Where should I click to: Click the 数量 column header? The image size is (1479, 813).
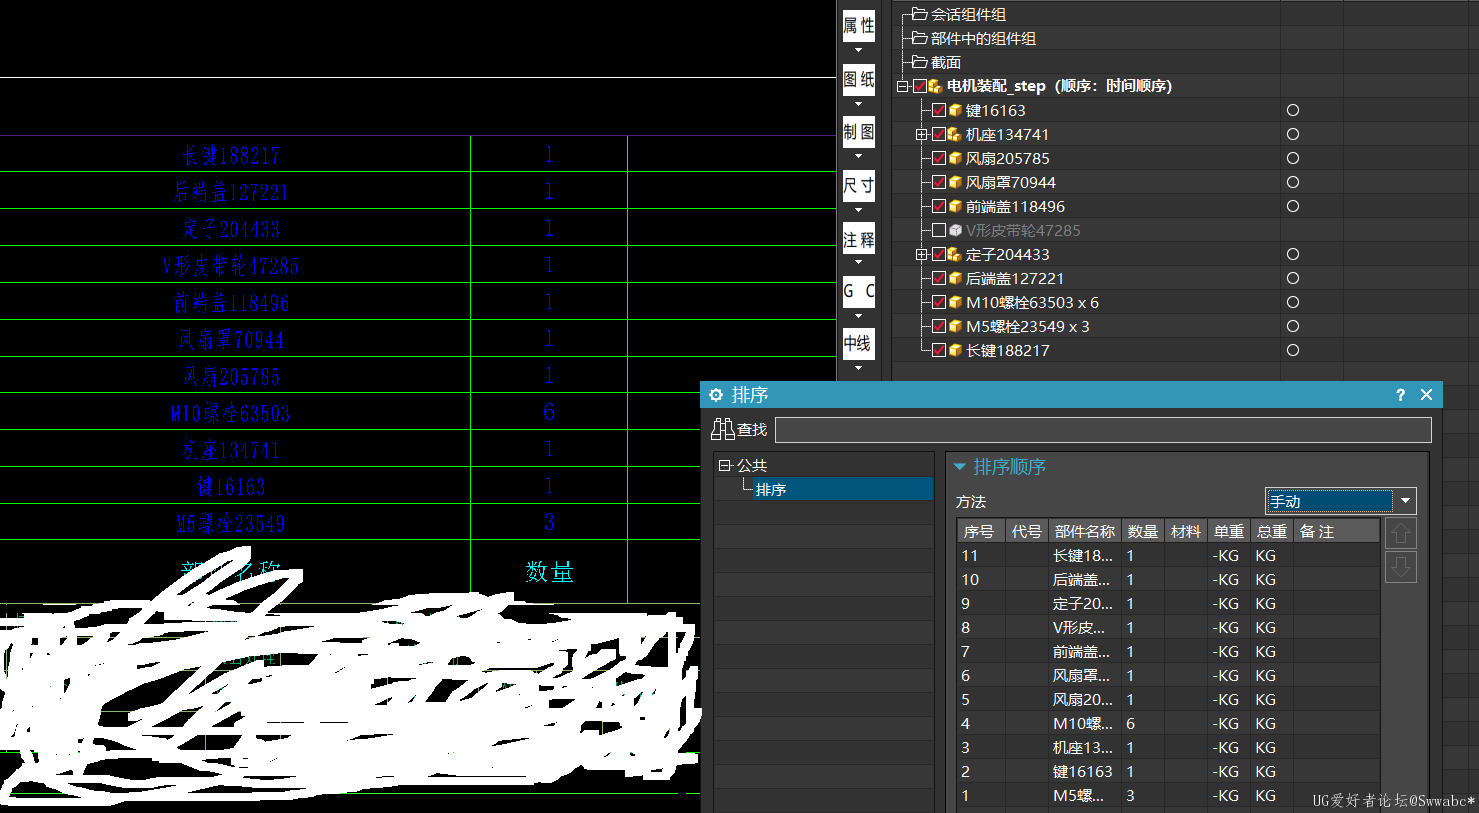[1142, 531]
